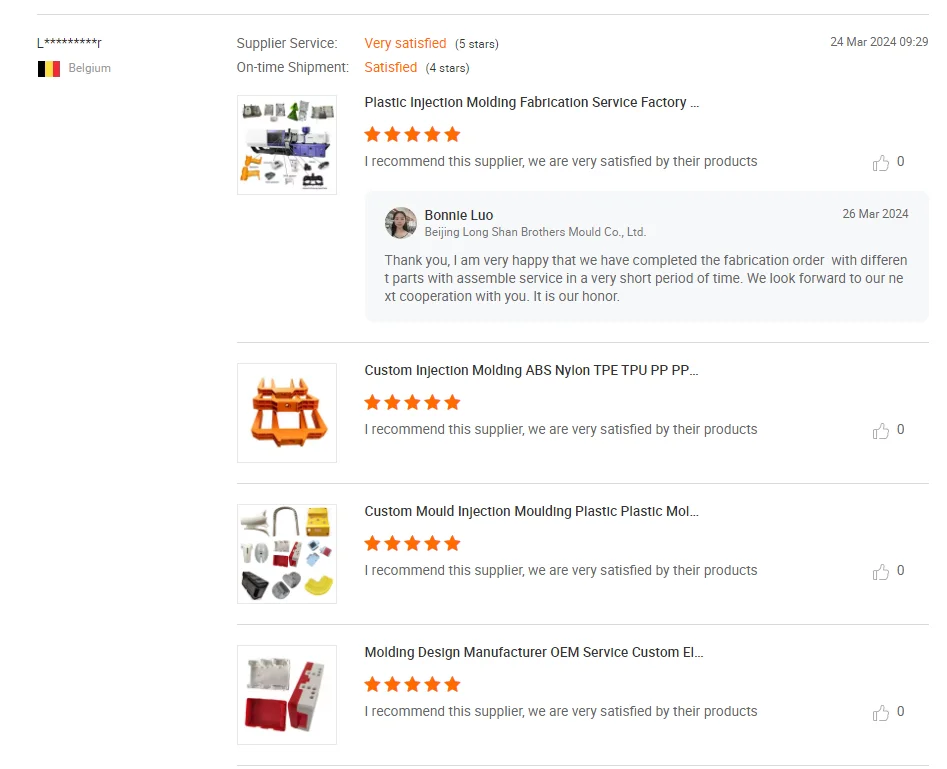Click the reviewer name L*********r

coord(69,43)
